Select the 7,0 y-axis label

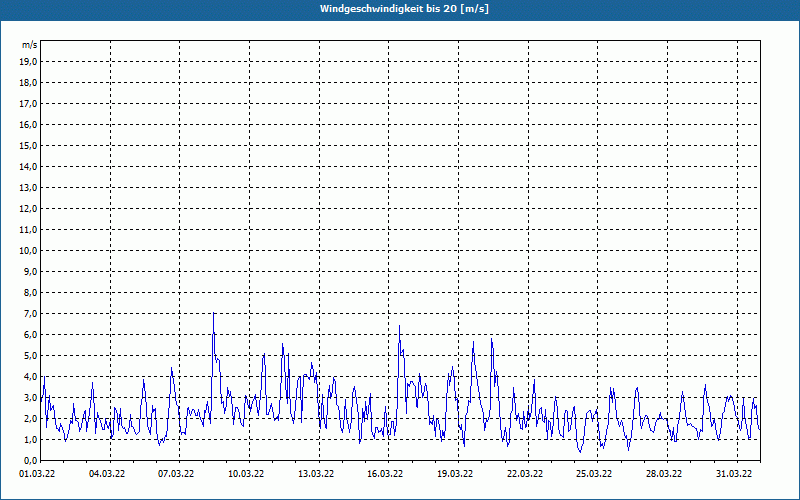point(30,313)
